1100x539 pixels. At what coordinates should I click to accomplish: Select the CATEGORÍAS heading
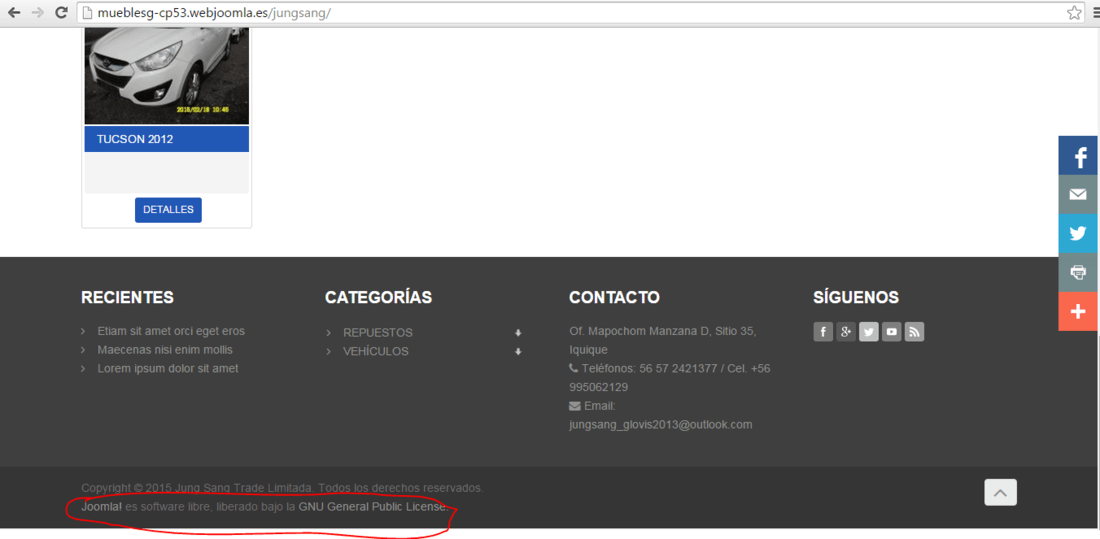point(378,298)
